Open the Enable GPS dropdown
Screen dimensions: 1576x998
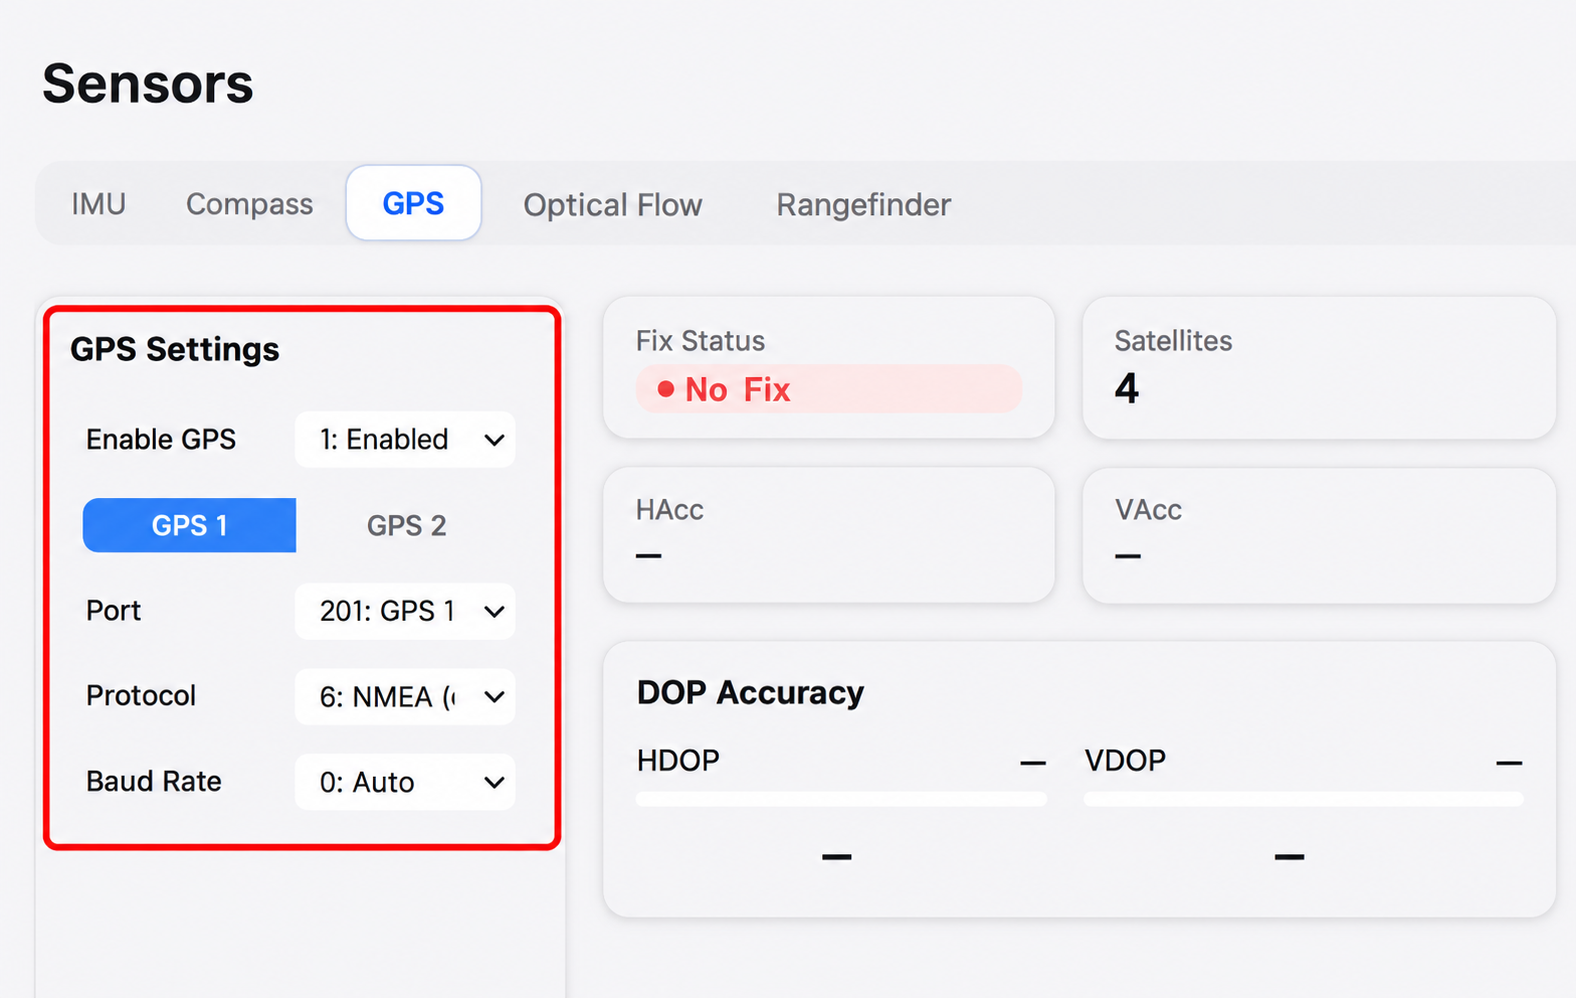[x=405, y=439]
